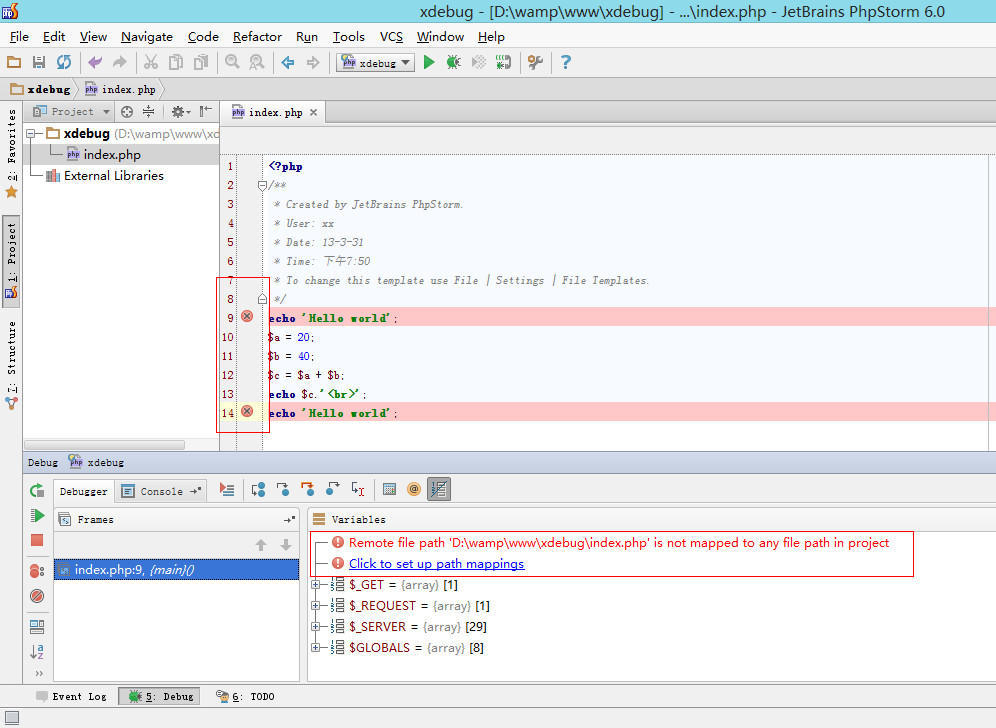Open the Run menu
The width and height of the screenshot is (996, 728).
pyautogui.click(x=307, y=37)
